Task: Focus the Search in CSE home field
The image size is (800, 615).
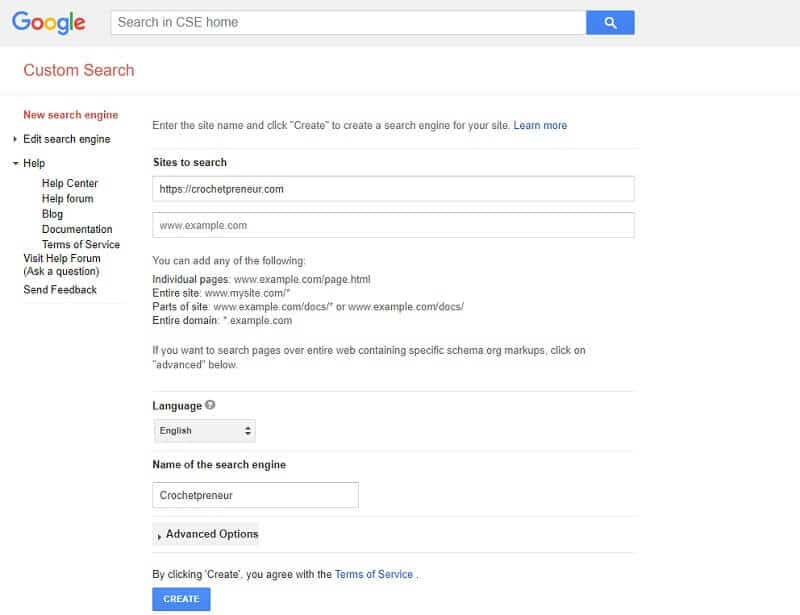Action: (348, 22)
